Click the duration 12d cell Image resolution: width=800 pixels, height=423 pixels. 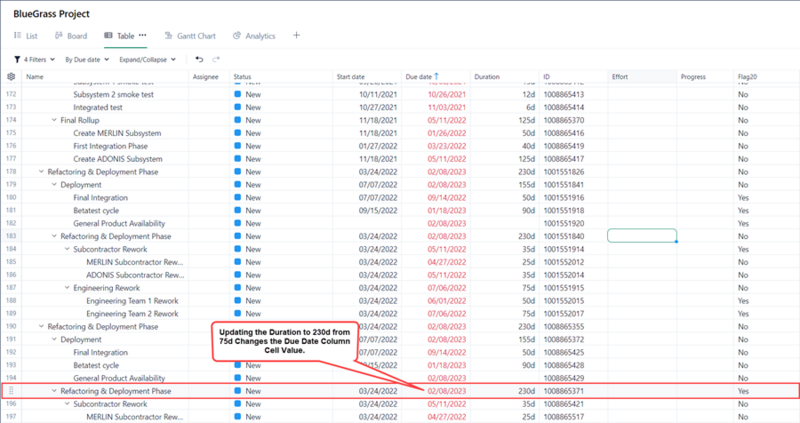click(529, 94)
